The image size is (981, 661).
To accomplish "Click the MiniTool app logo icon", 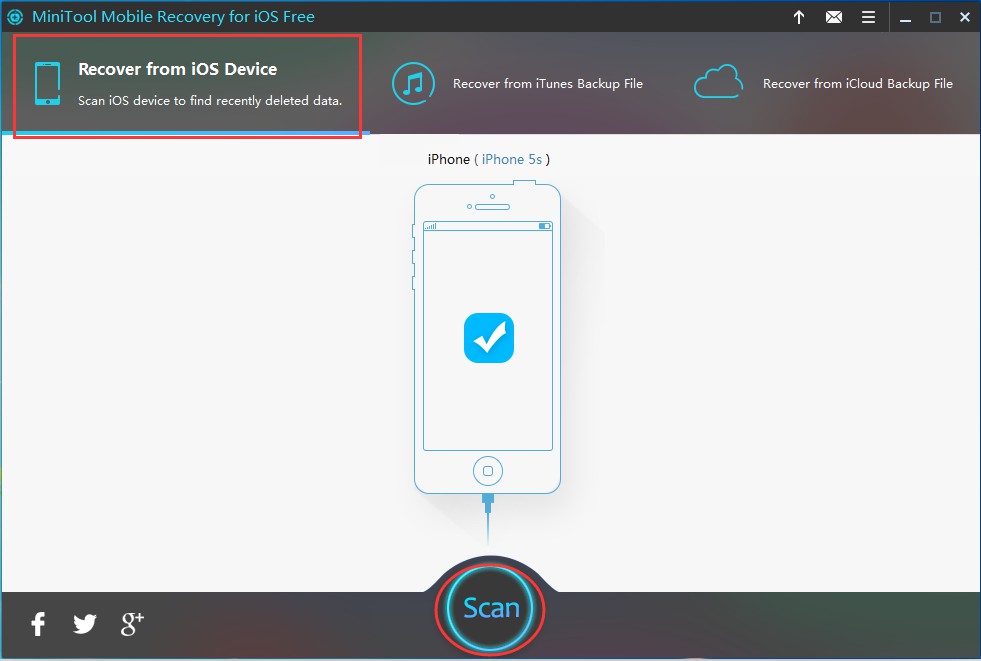I will [x=15, y=17].
